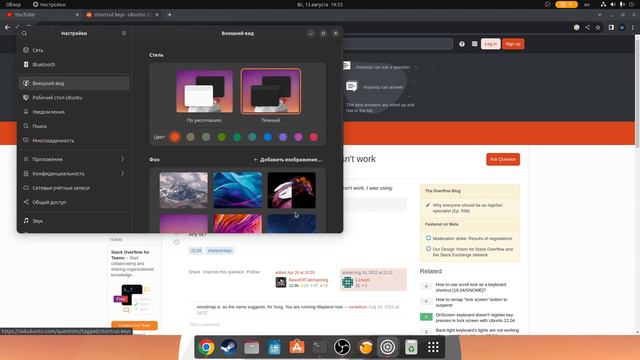Screen dimensions: 640x360
Task: Choose the orange accent color
Action: point(175,137)
